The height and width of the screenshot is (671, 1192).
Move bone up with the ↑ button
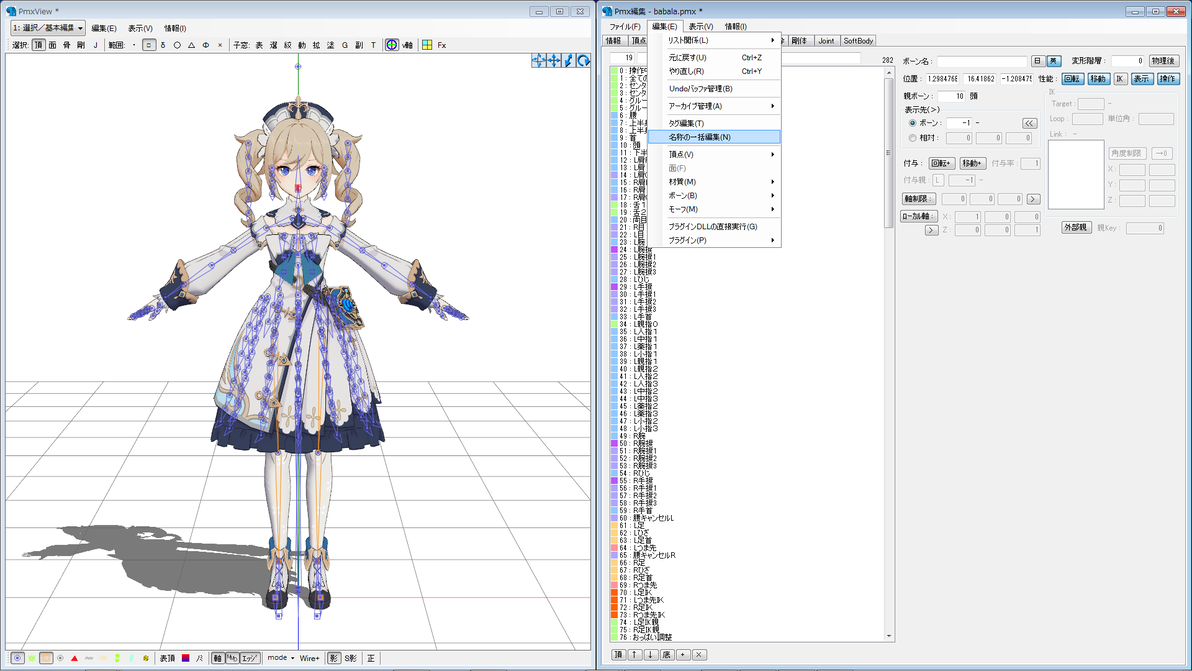(635, 654)
